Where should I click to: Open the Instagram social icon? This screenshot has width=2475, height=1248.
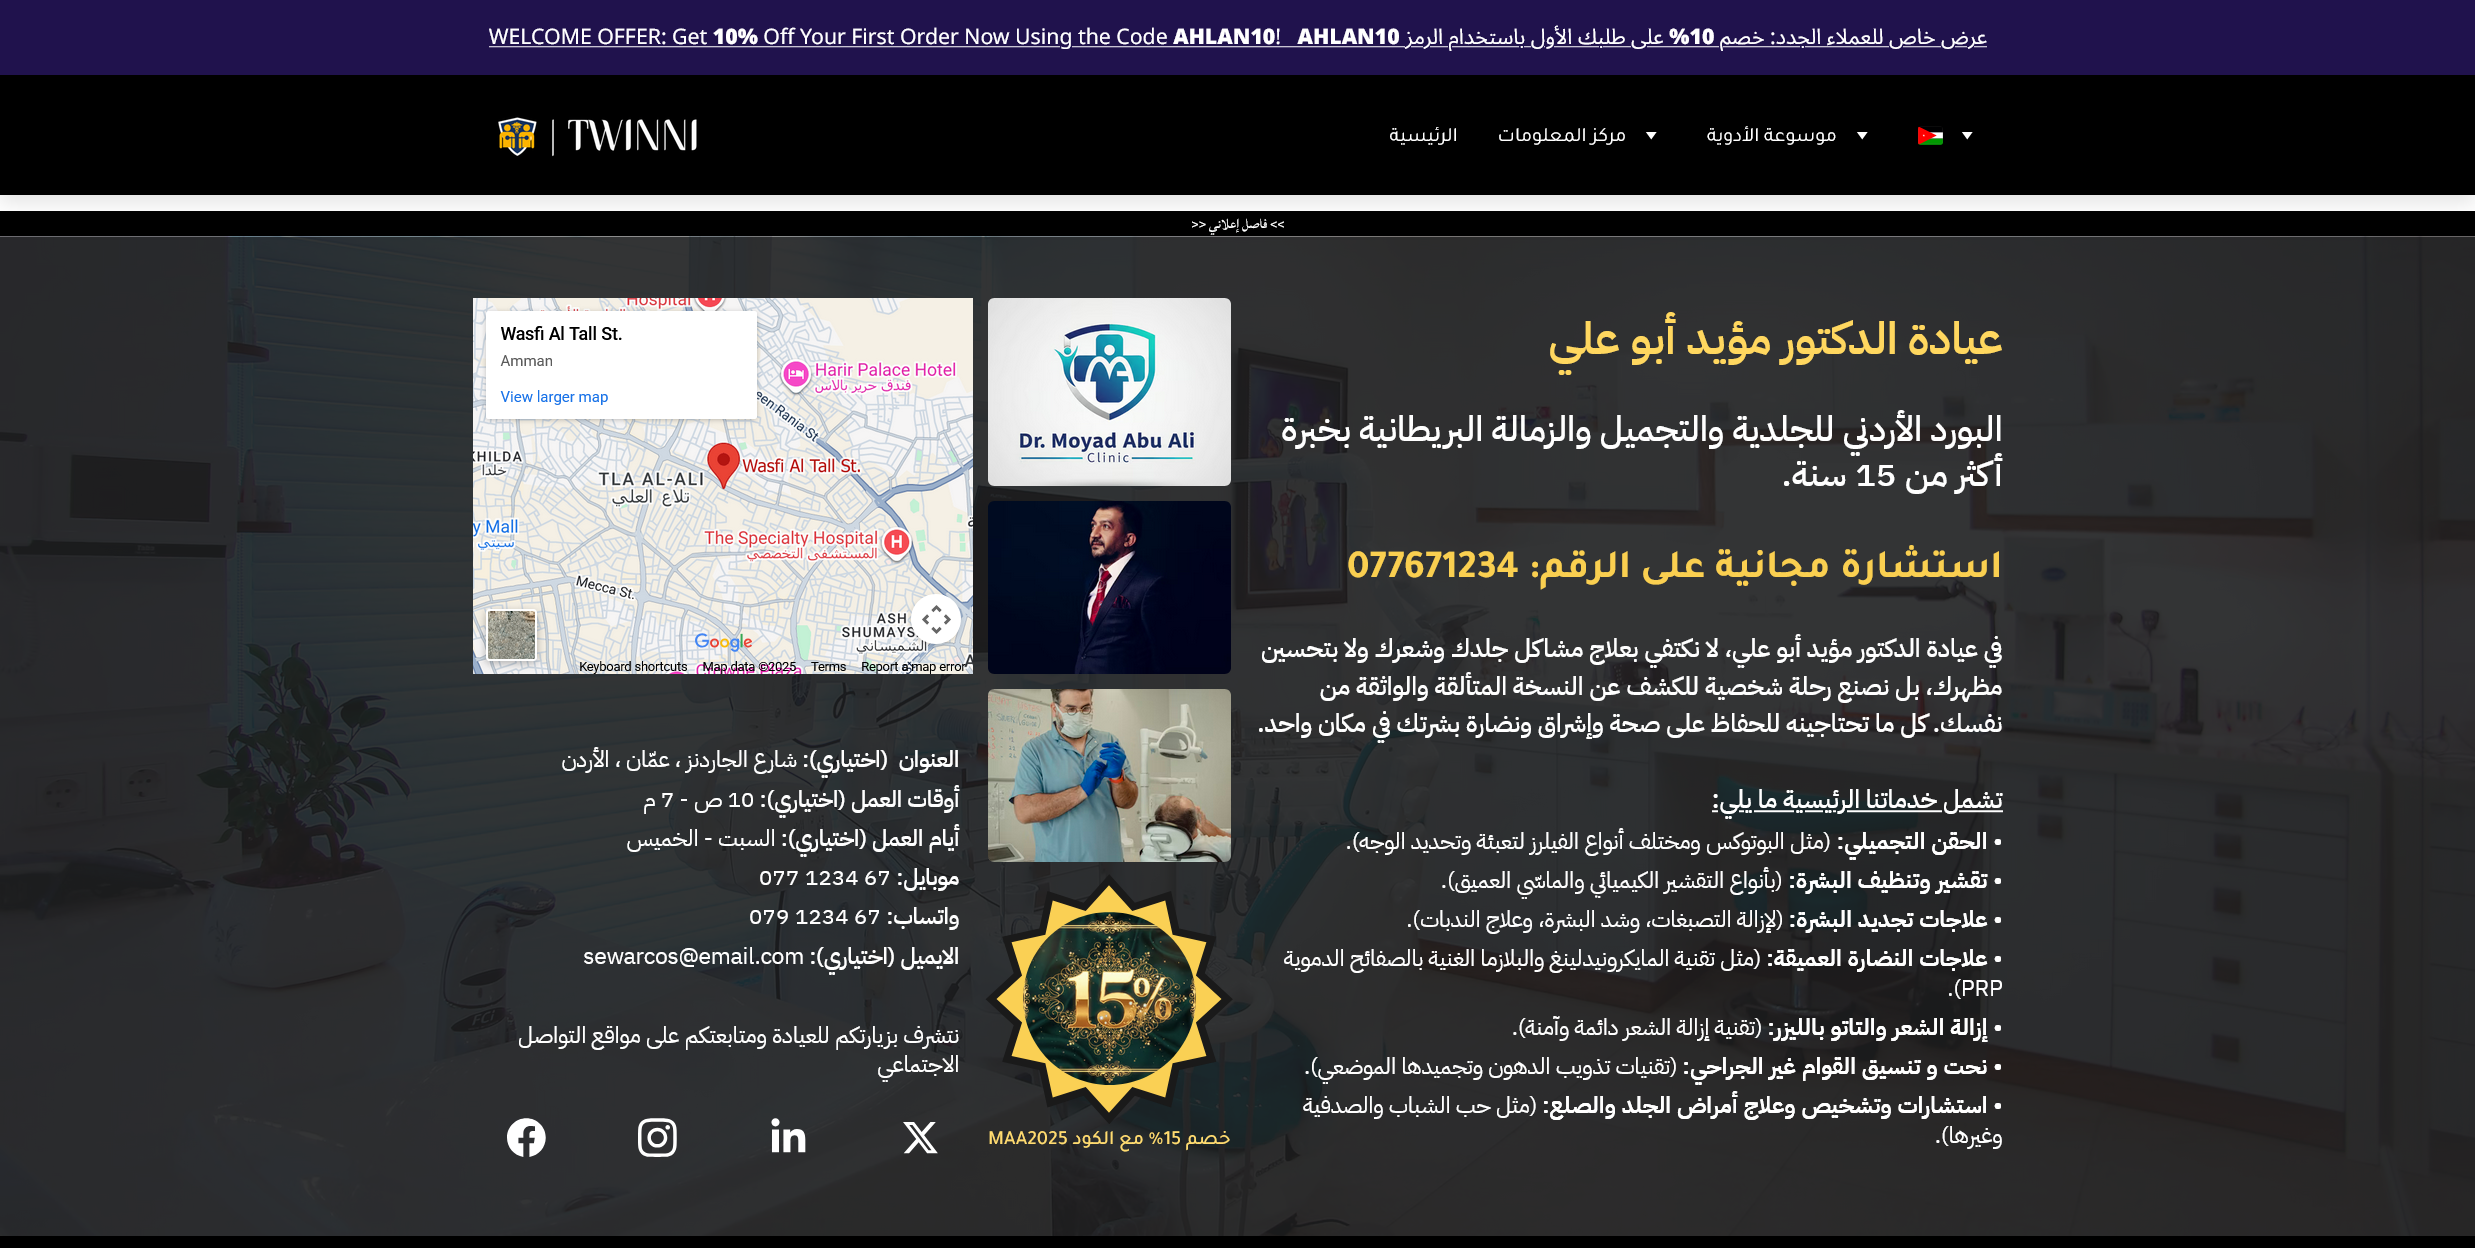point(657,1137)
